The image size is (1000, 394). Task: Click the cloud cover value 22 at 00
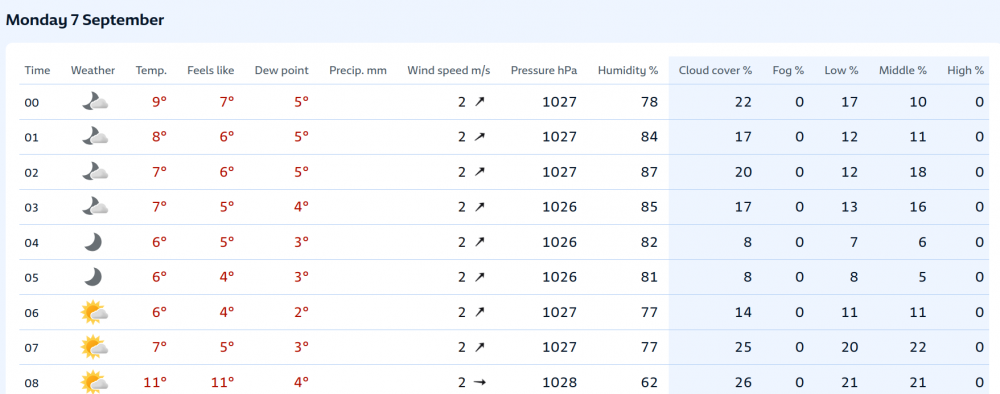(744, 102)
